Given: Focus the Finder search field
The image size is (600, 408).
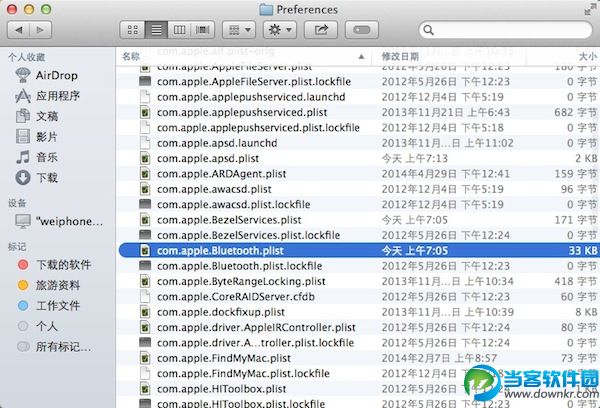Looking at the screenshot, I should coord(505,30).
